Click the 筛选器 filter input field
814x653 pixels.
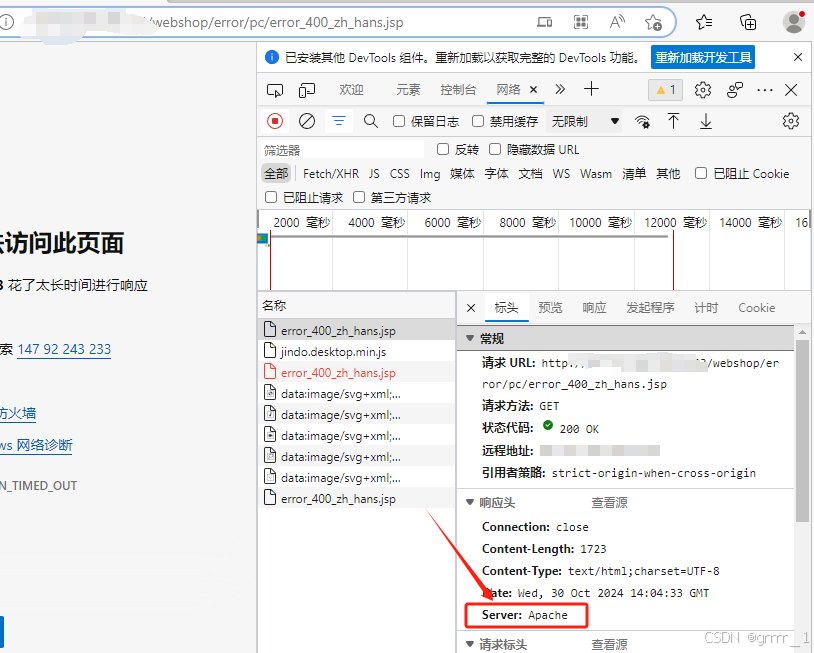pyautogui.click(x=342, y=150)
